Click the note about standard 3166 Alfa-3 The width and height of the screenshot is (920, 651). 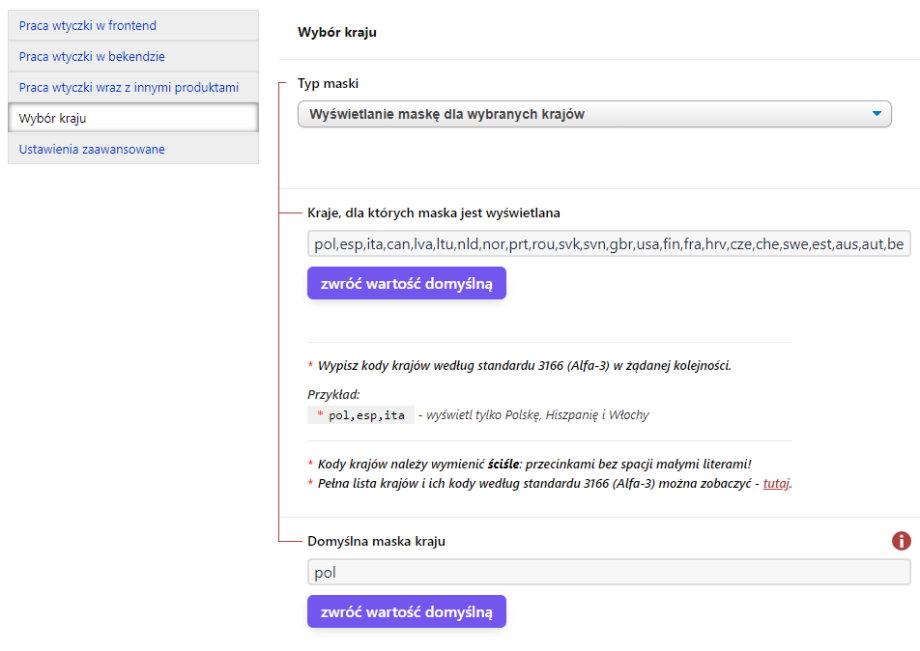524,365
